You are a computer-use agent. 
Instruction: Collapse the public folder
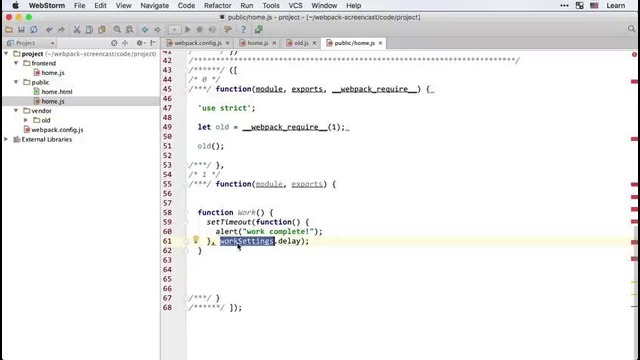pyautogui.click(x=16, y=82)
